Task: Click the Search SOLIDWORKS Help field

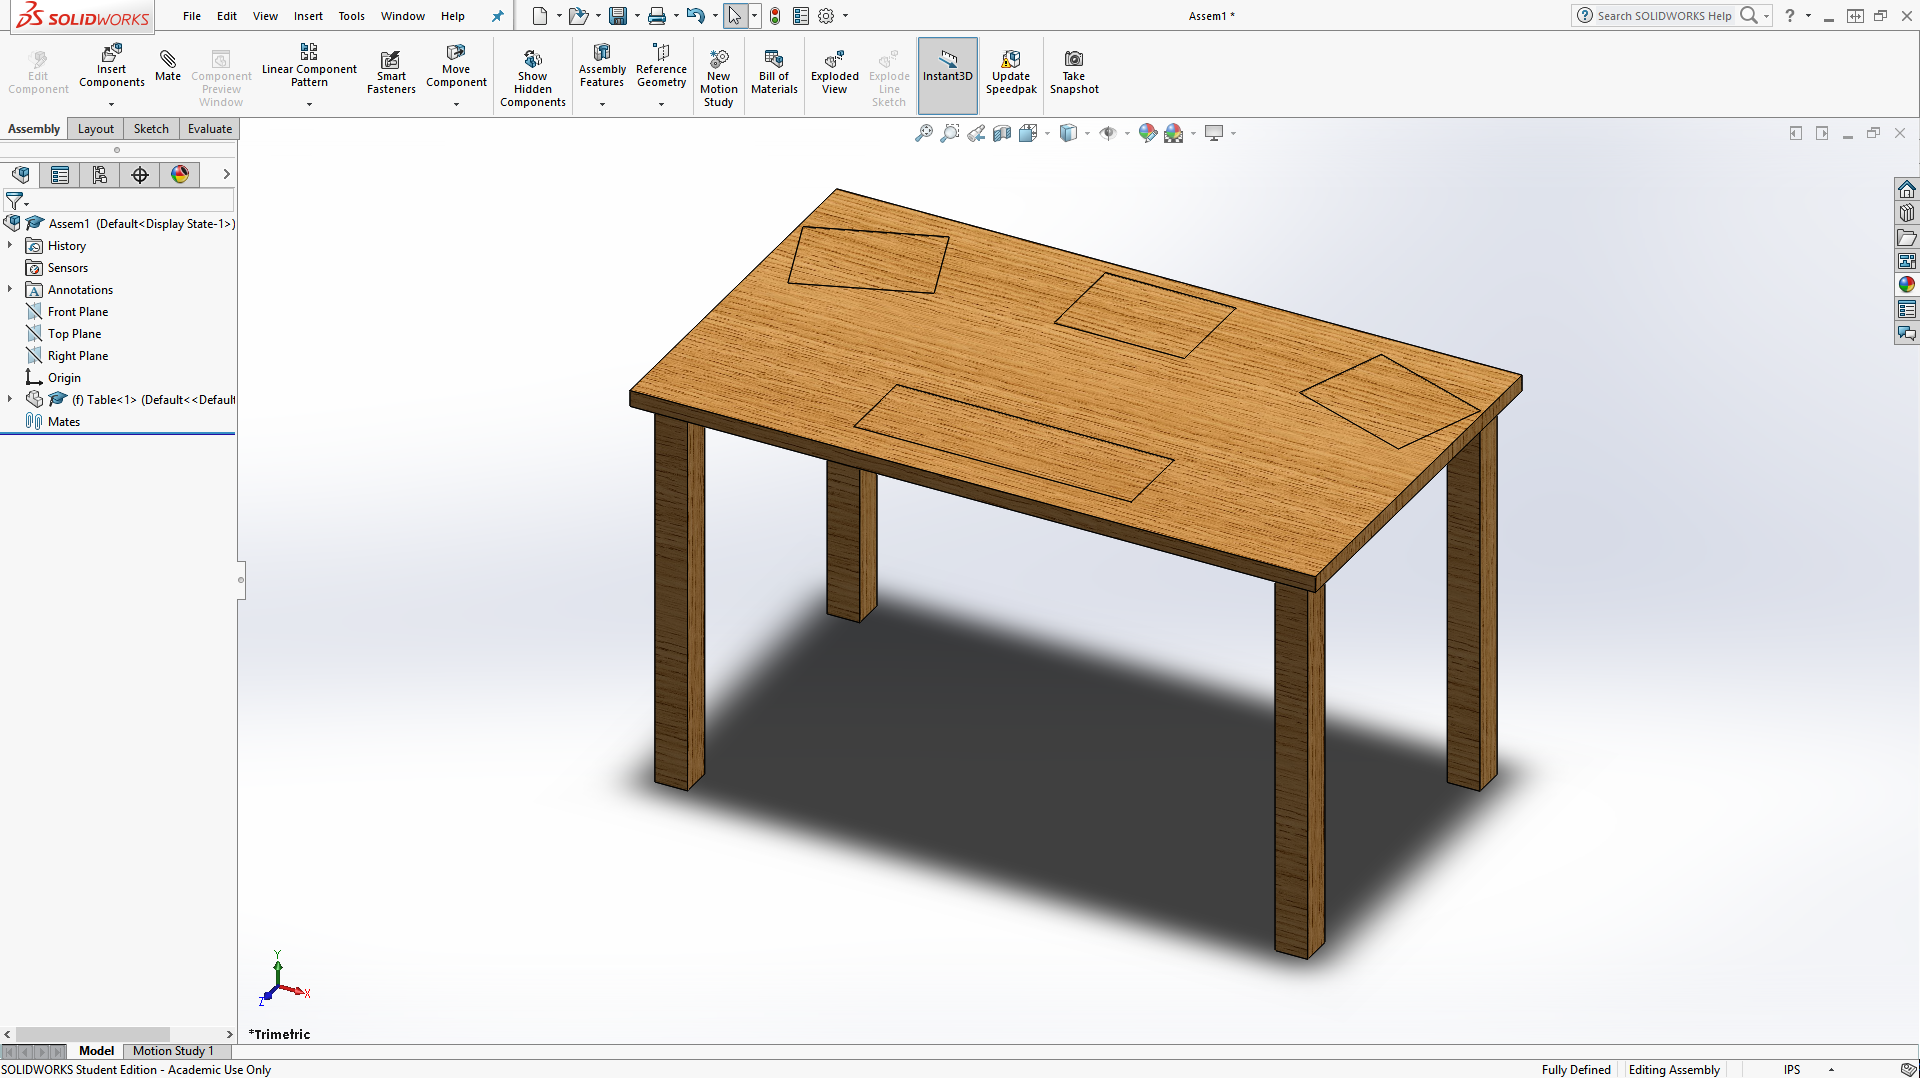Action: (1664, 16)
